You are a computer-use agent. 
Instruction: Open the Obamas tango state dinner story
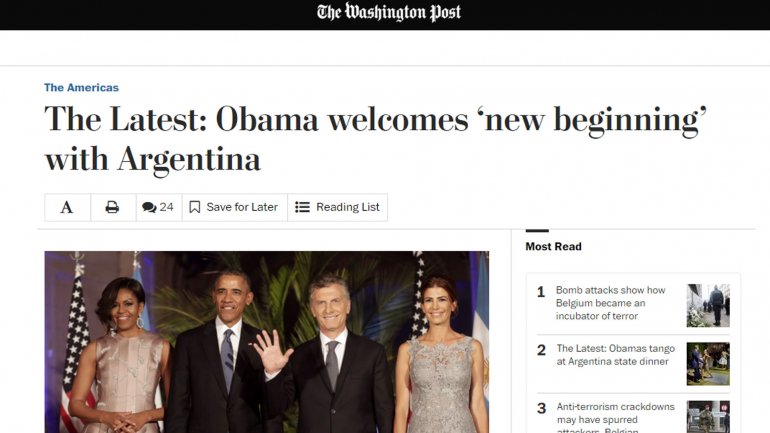pyautogui.click(x=615, y=355)
